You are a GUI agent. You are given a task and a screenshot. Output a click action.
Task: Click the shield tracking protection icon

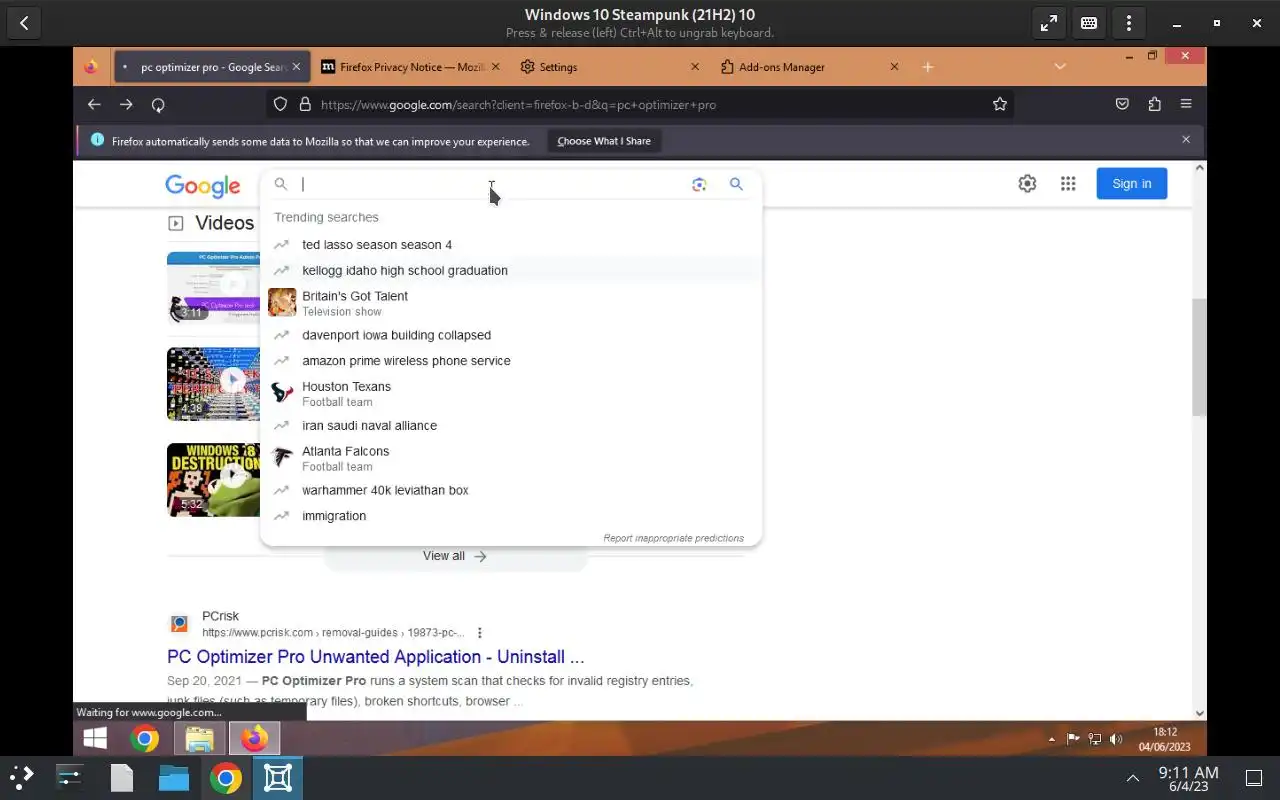281,104
